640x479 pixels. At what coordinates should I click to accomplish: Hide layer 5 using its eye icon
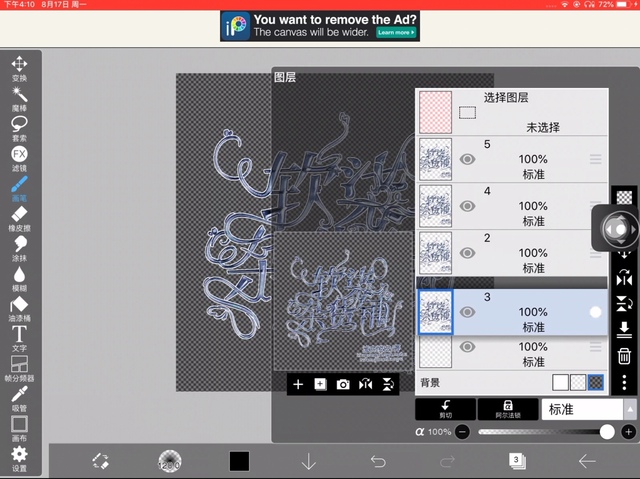(x=467, y=159)
